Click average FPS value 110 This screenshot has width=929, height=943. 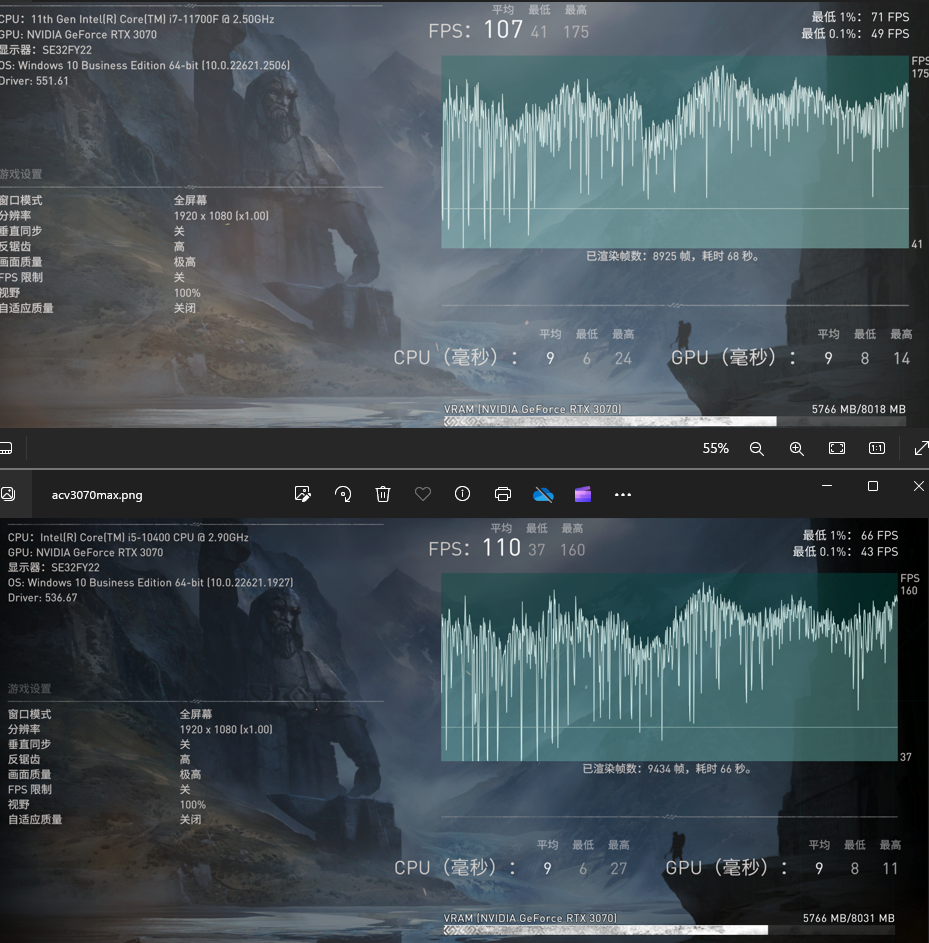tap(501, 547)
